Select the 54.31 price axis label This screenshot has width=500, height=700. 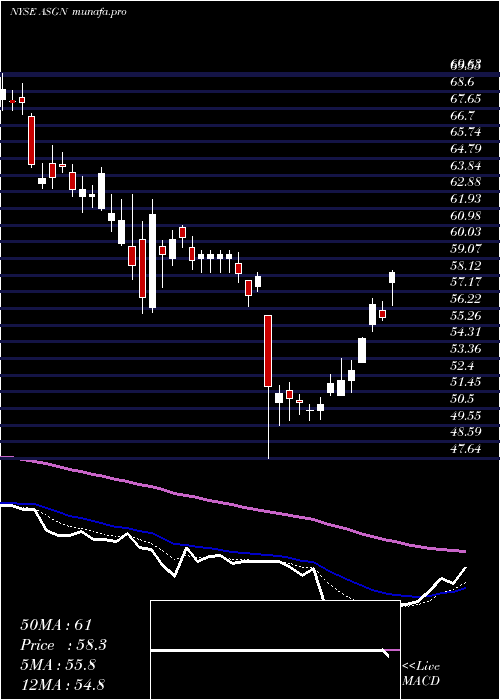coord(465,332)
